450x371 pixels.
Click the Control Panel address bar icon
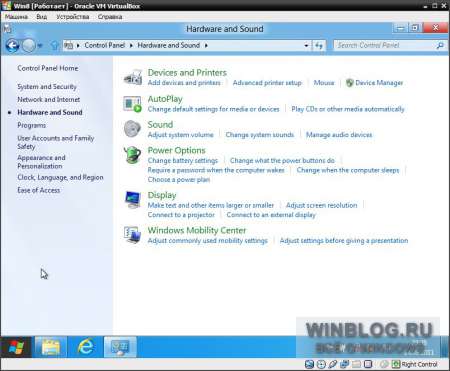68,45
